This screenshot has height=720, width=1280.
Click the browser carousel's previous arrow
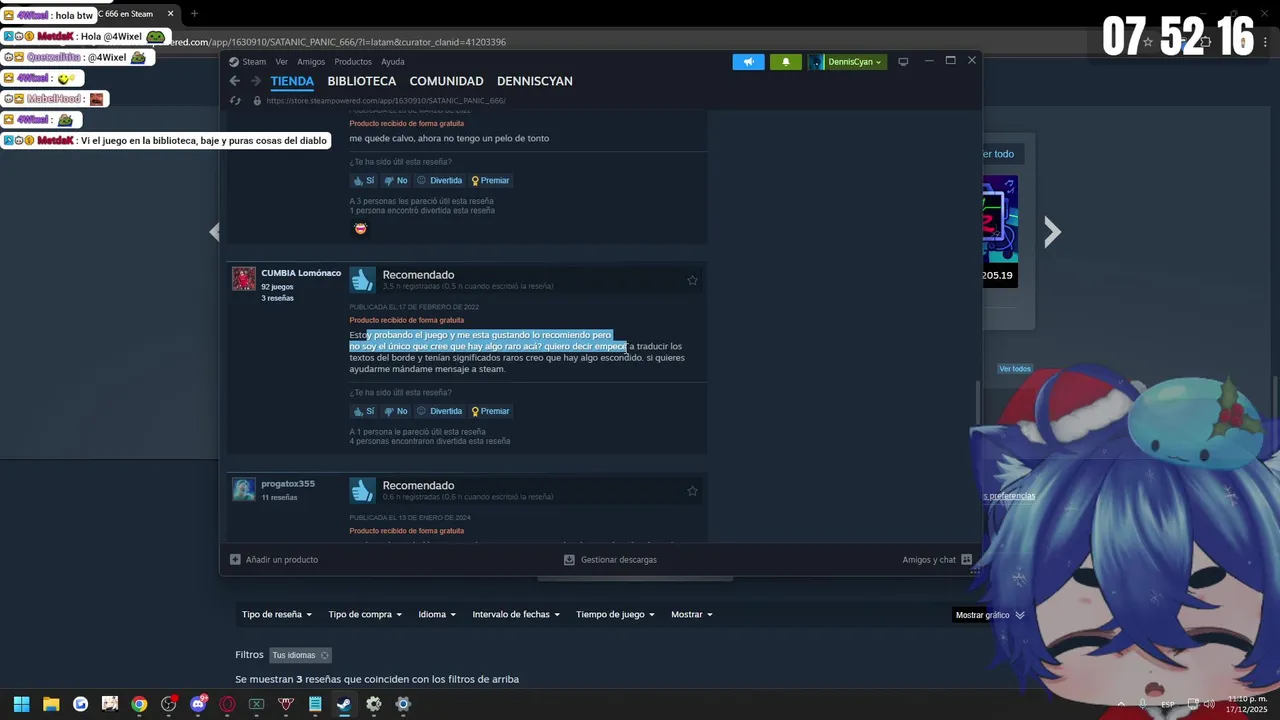click(214, 232)
